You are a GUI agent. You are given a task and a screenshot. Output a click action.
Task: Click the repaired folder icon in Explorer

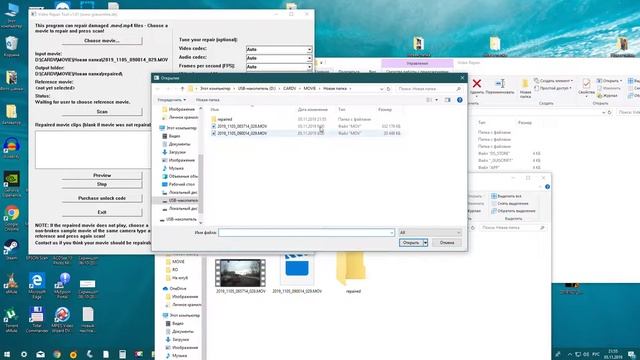pyautogui.click(x=353, y=269)
